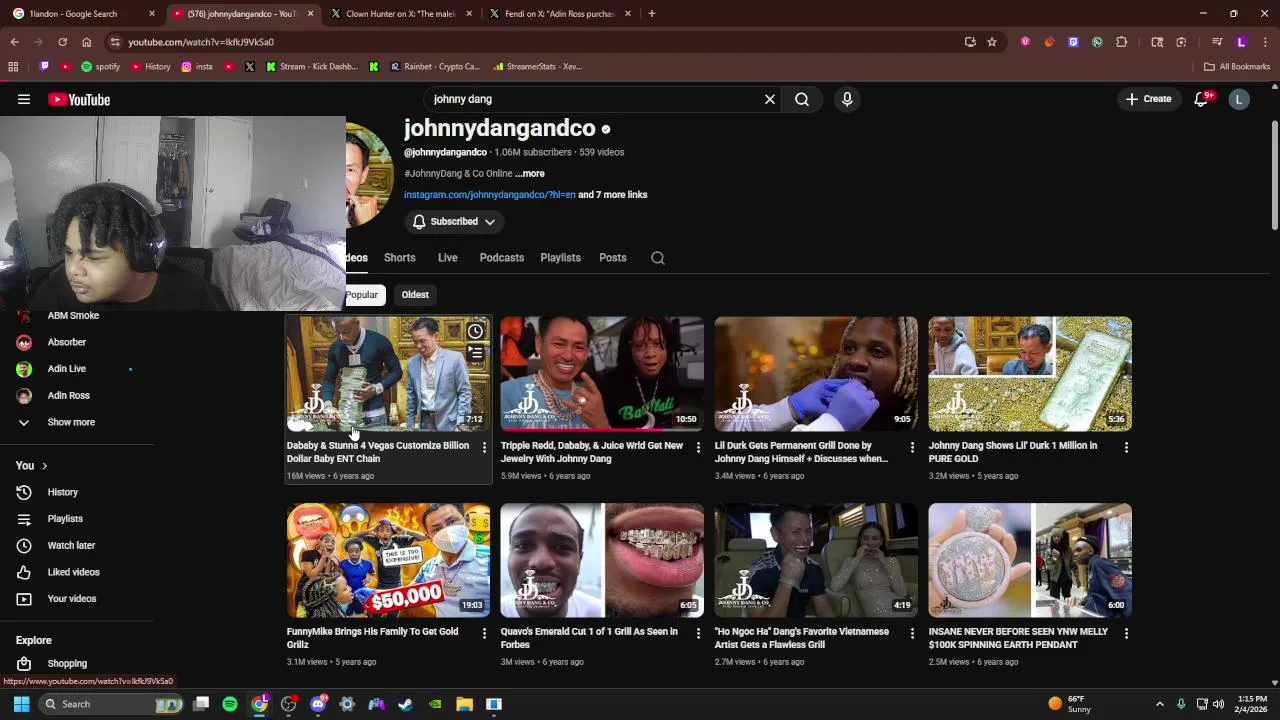Open the Trippie Redd, Dababy & Juice Wrld thumbnail

tap(602, 374)
